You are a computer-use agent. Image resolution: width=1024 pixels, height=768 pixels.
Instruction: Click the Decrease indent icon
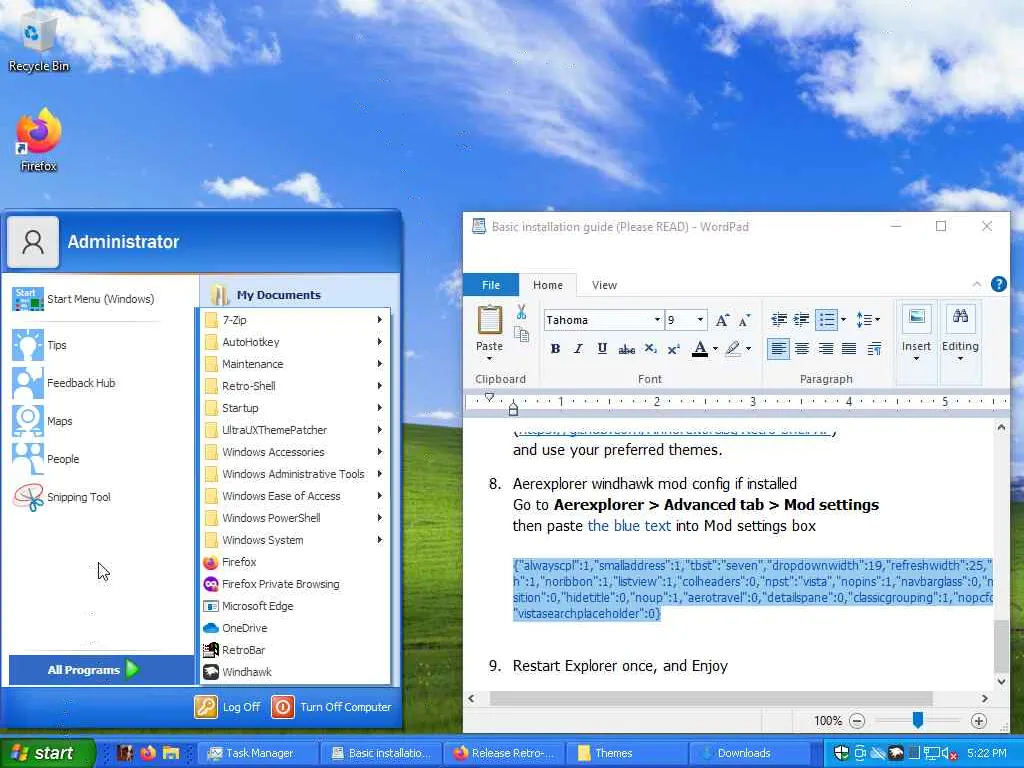coord(778,319)
